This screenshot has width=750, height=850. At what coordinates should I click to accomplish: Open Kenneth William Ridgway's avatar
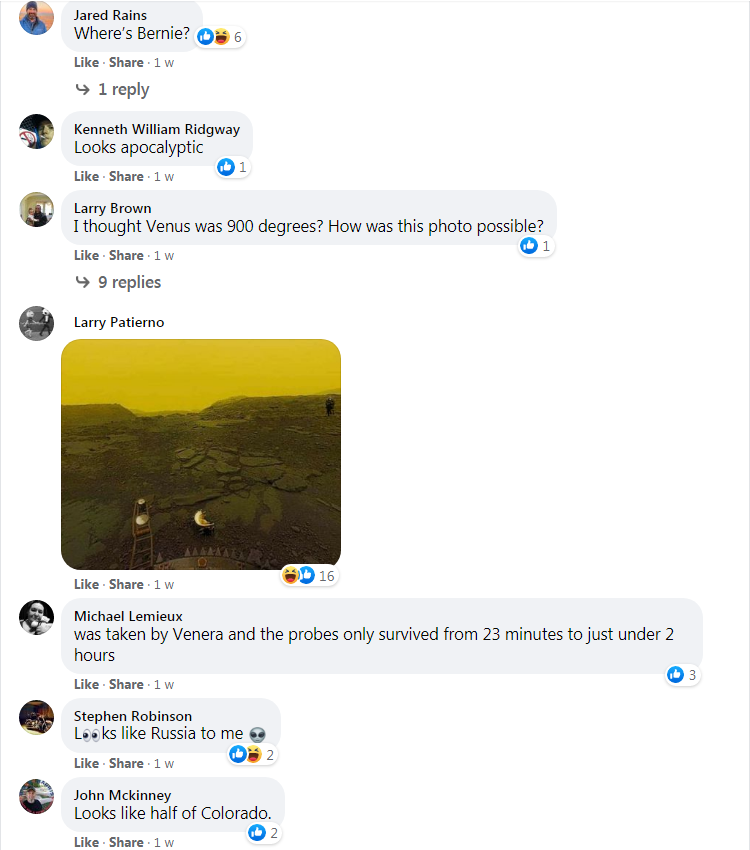coord(36,131)
